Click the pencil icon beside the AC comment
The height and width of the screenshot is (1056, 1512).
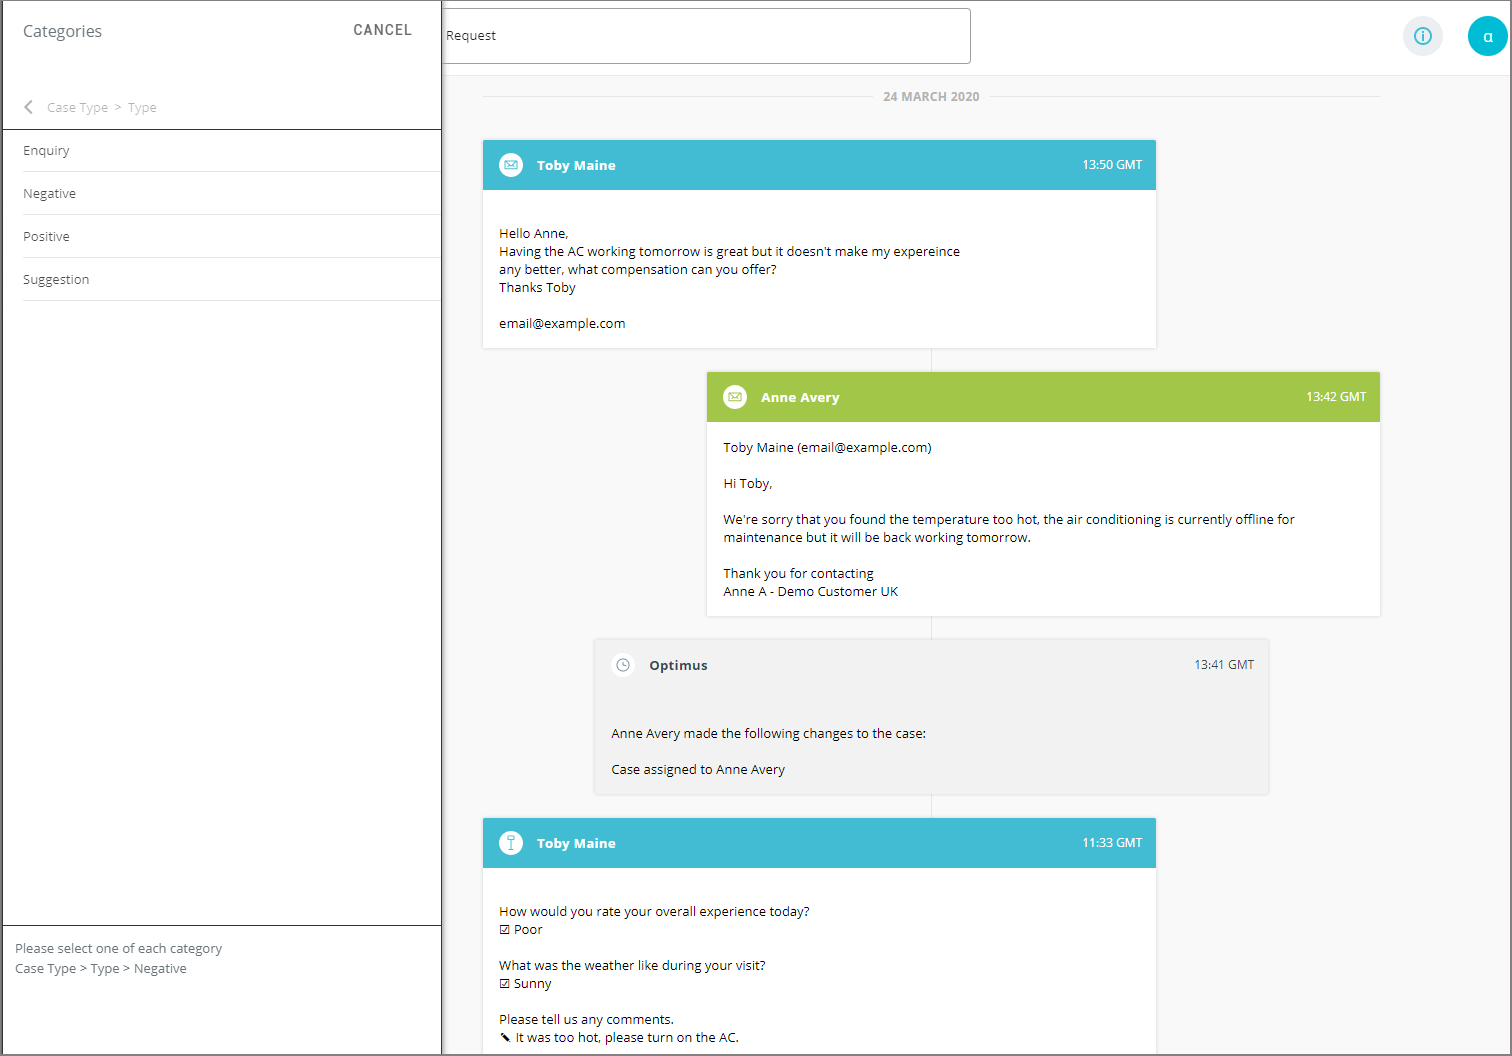click(505, 1037)
